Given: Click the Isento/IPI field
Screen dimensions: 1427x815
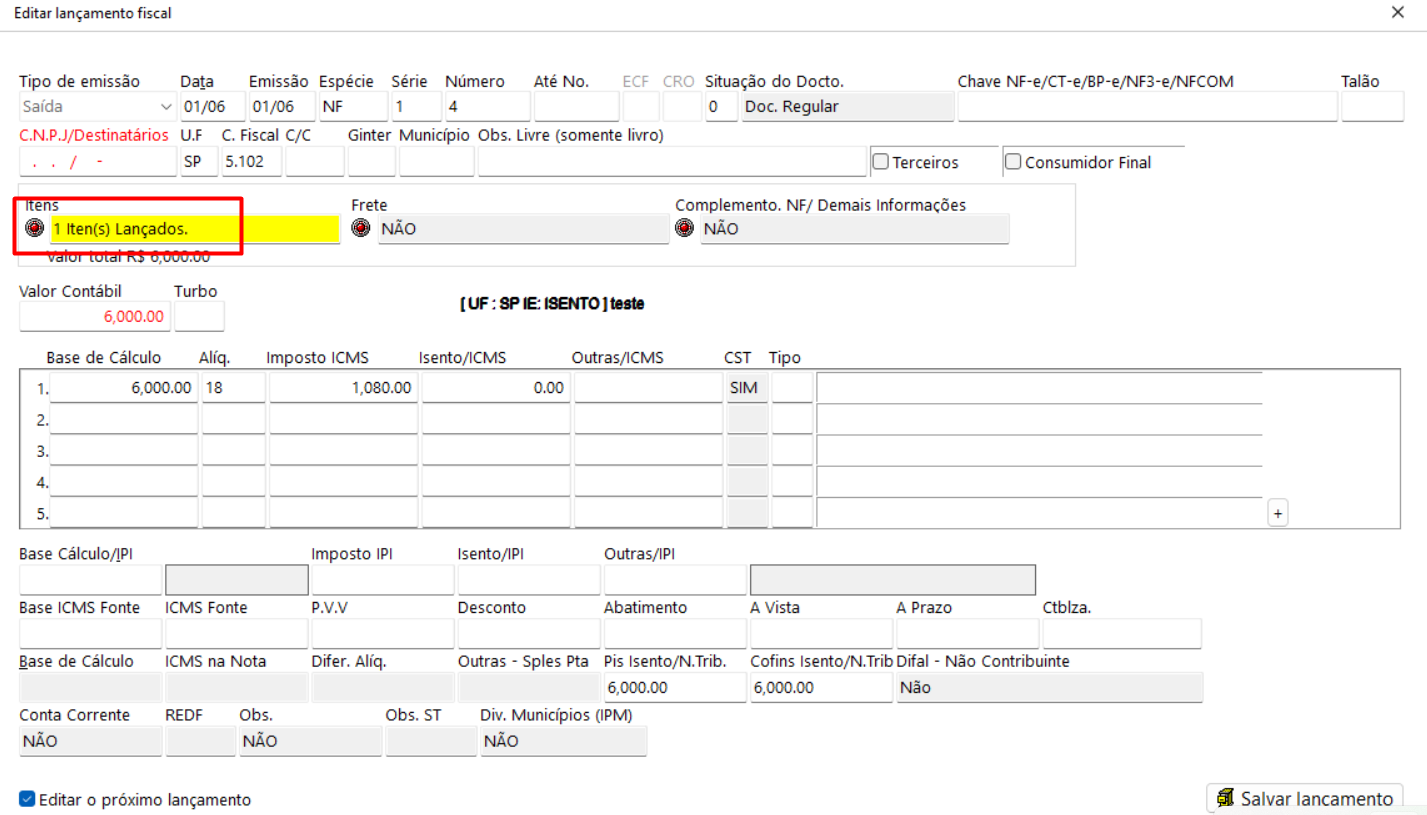Looking at the screenshot, I should point(529,580).
